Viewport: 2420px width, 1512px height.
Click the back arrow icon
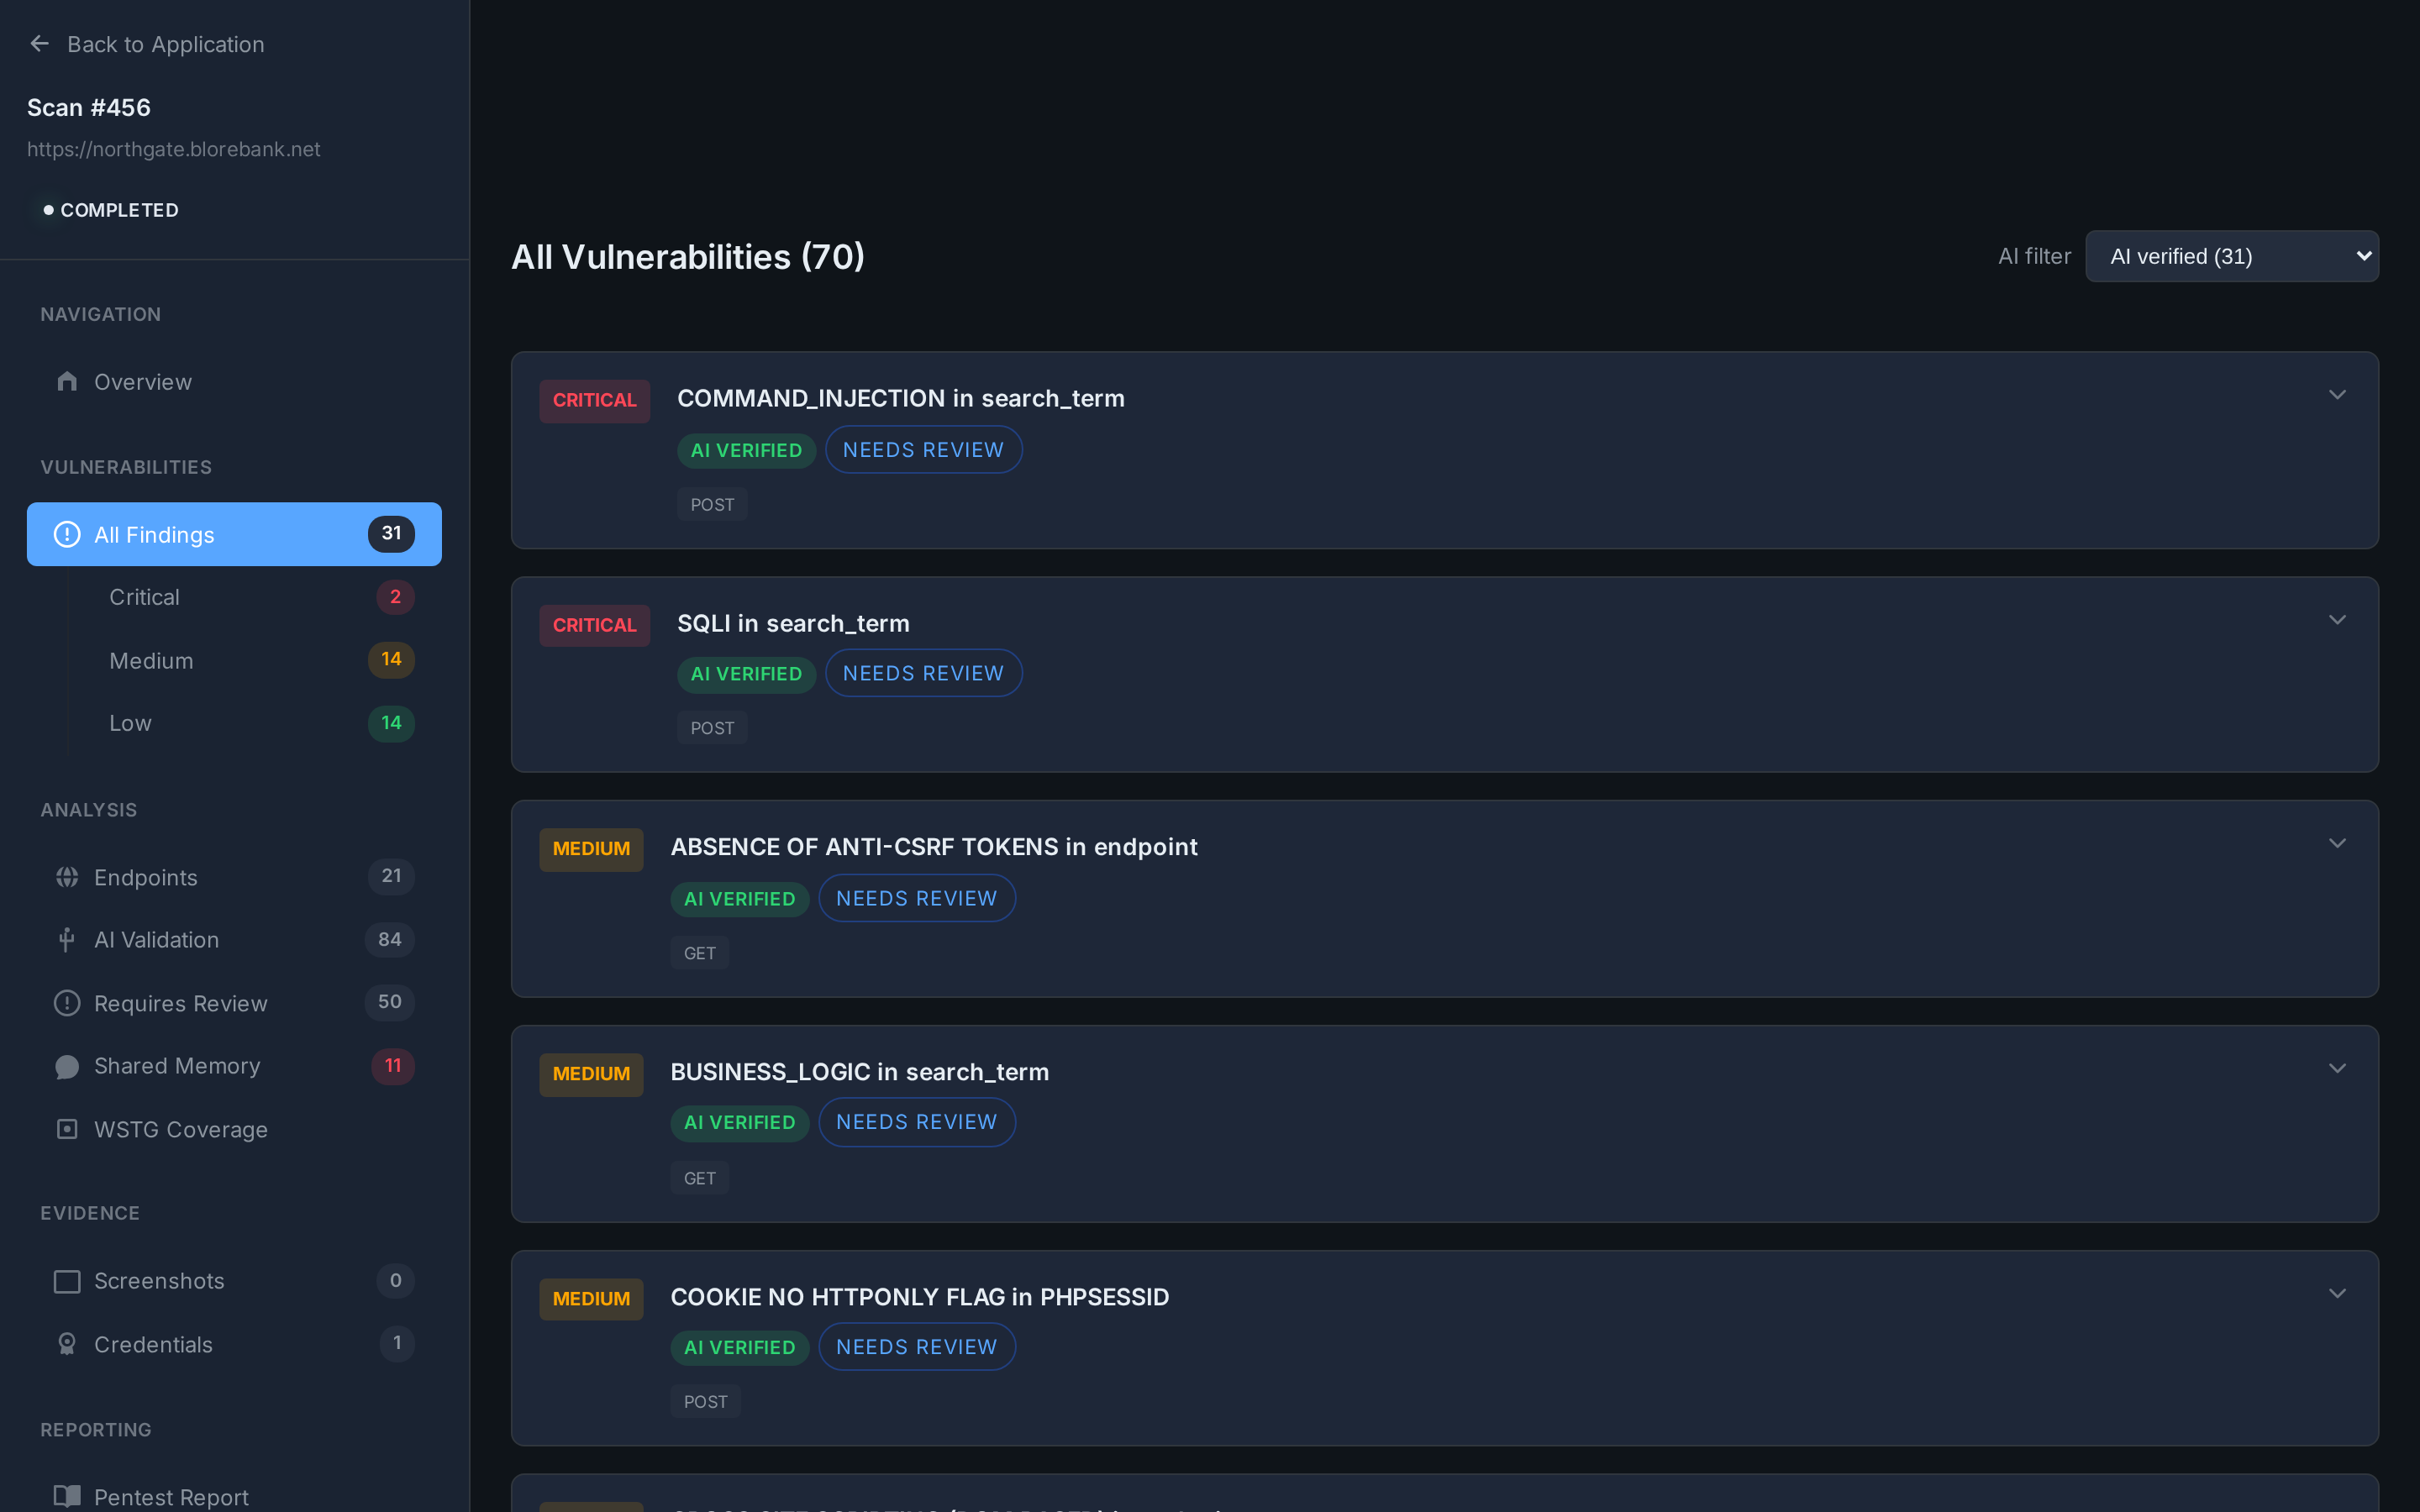[39, 43]
